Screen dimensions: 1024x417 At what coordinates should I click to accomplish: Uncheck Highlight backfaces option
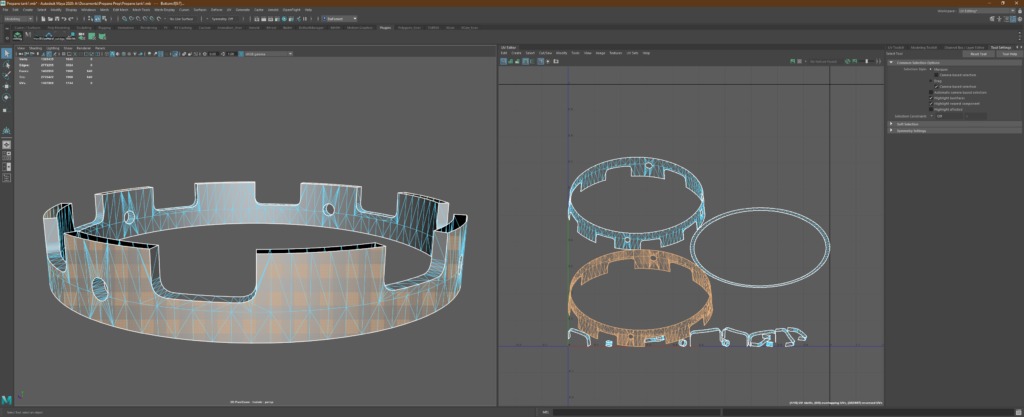click(933, 98)
